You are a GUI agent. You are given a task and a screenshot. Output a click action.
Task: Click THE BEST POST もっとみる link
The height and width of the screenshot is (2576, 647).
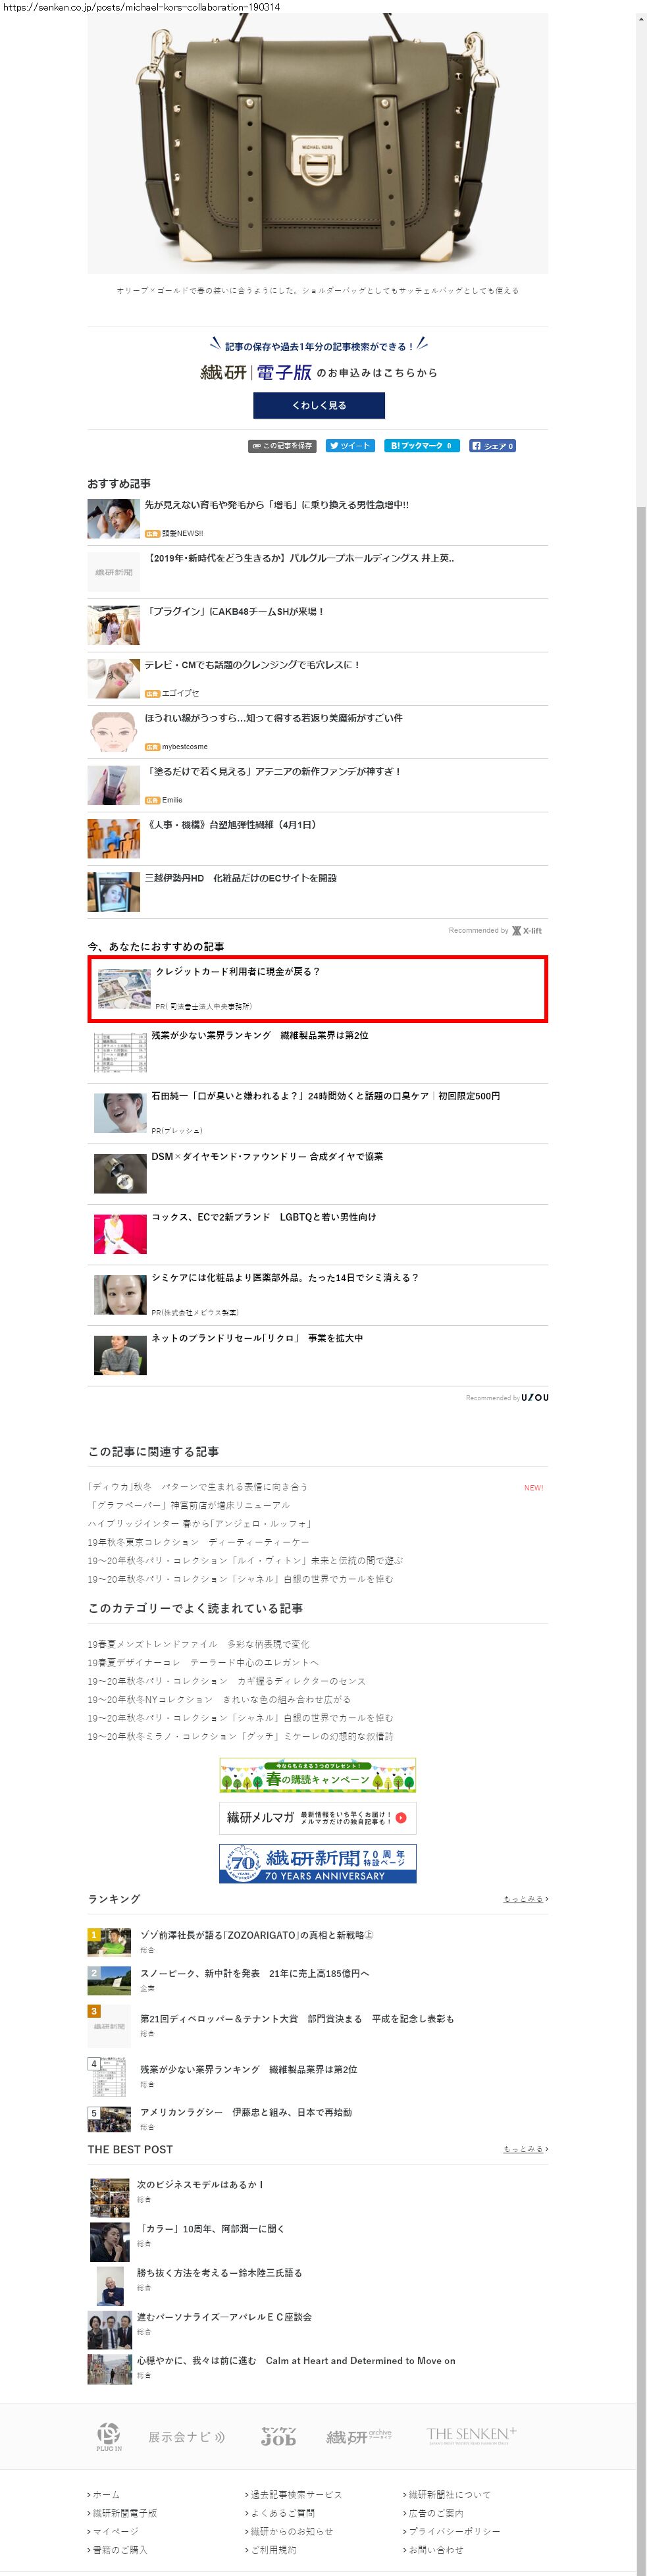[x=525, y=2149]
